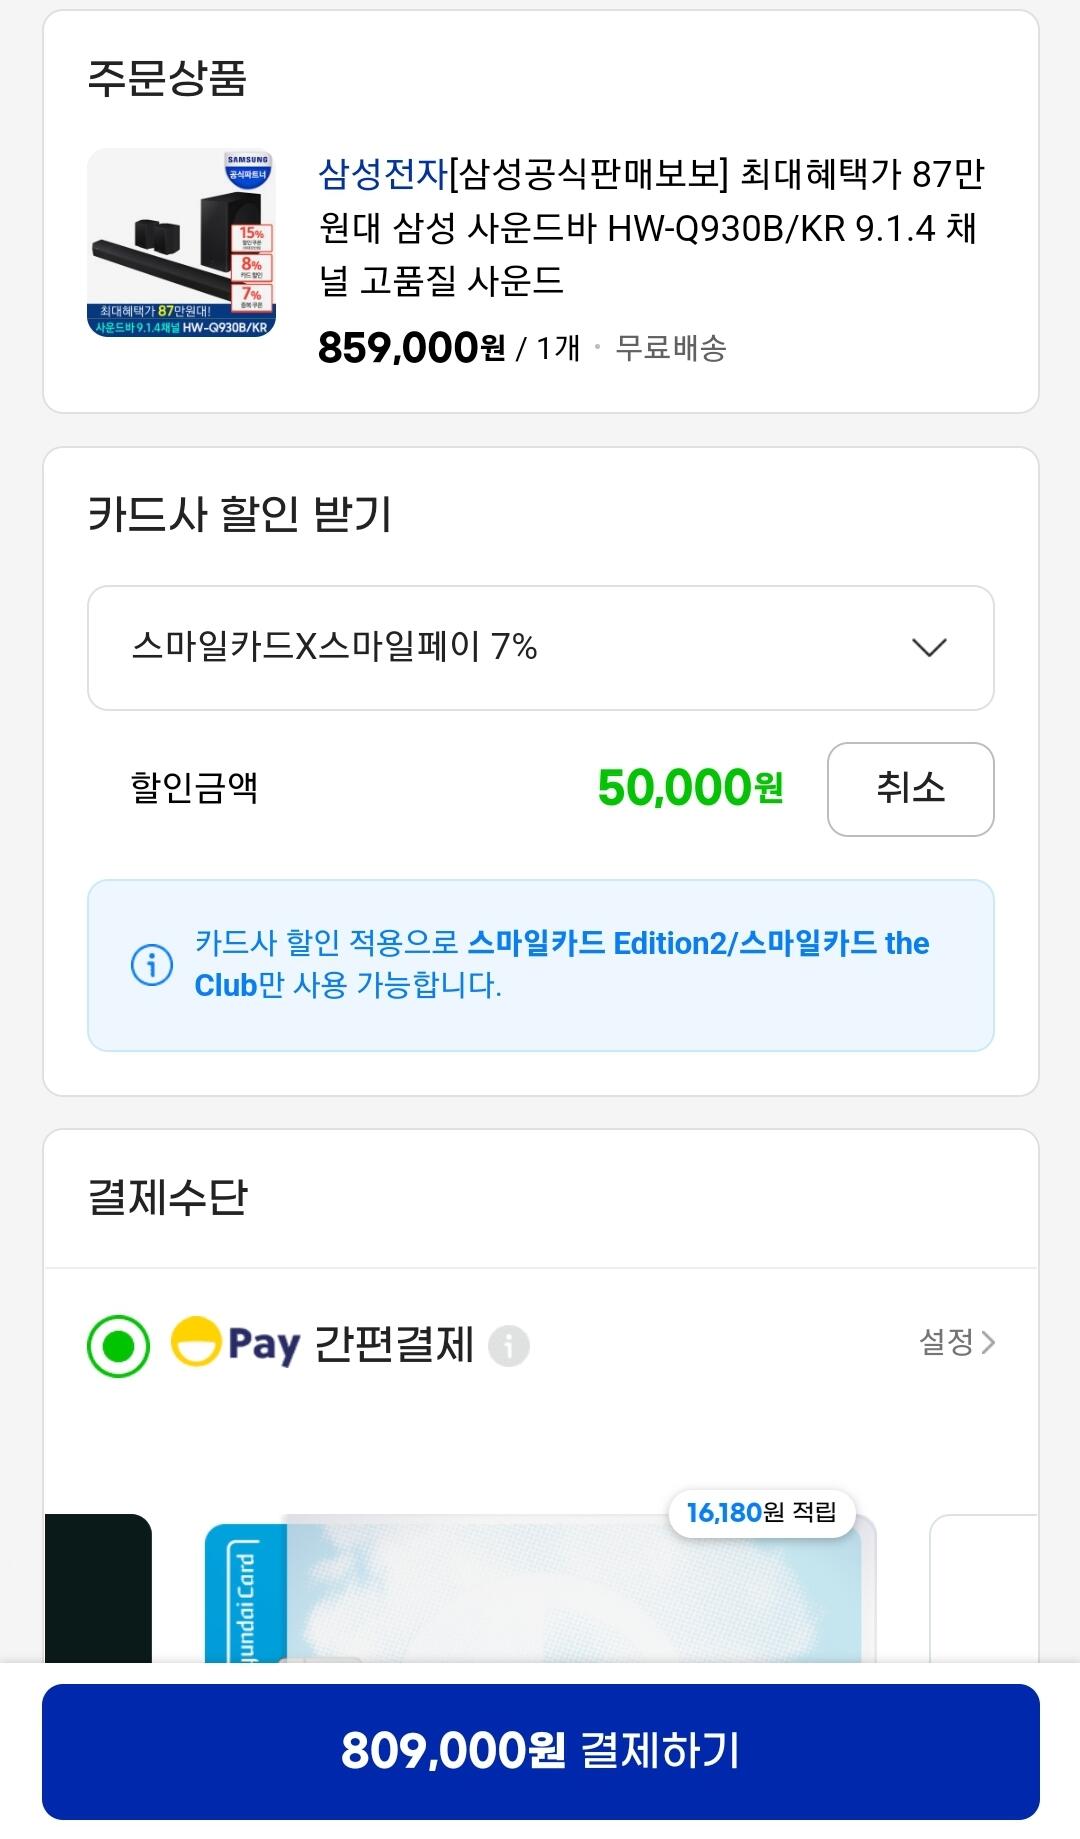Click the gray info icon beside 간편결제
1080x1839 pixels.
tap(508, 1345)
